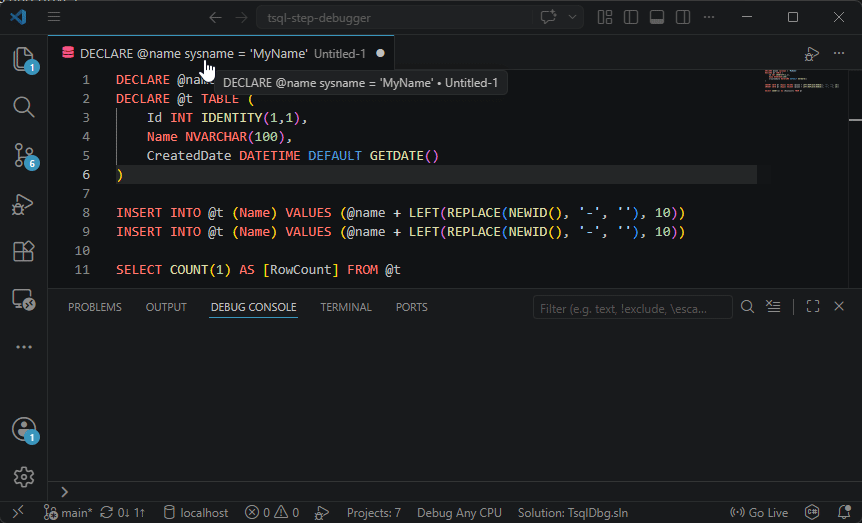This screenshot has height=523, width=862.
Task: Open the chat icon in the title bar
Action: [x=548, y=17]
